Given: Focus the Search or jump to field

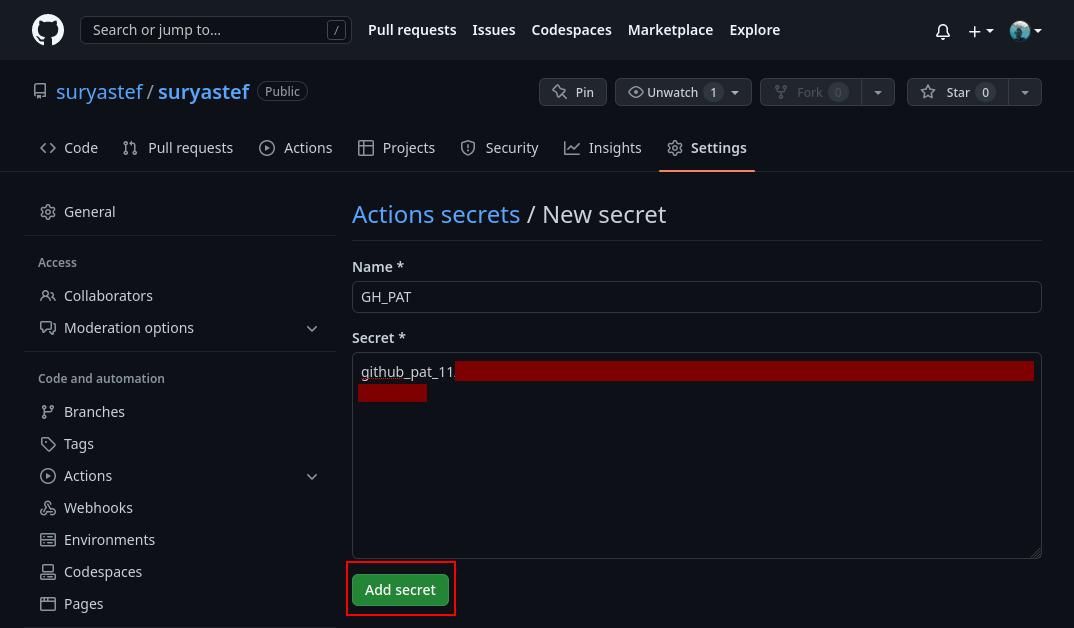Looking at the screenshot, I should point(216,30).
